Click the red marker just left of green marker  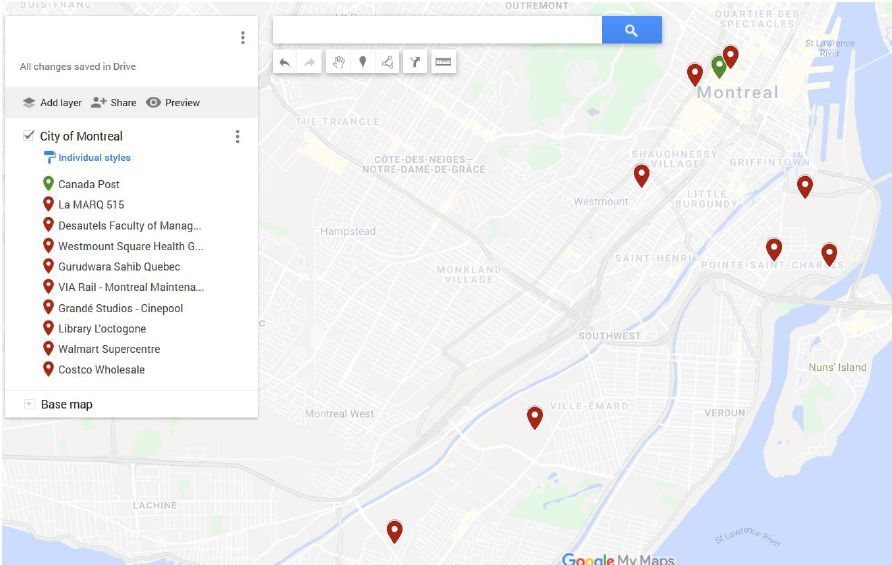coord(695,74)
